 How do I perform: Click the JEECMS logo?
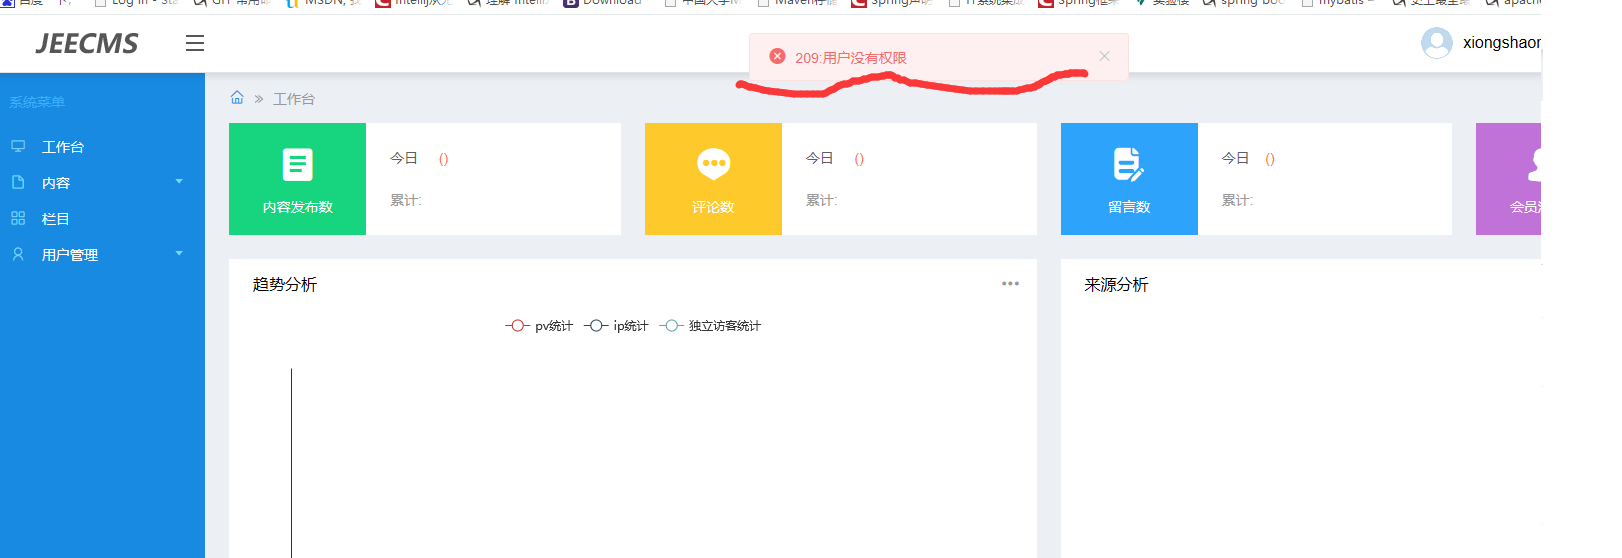[87, 43]
